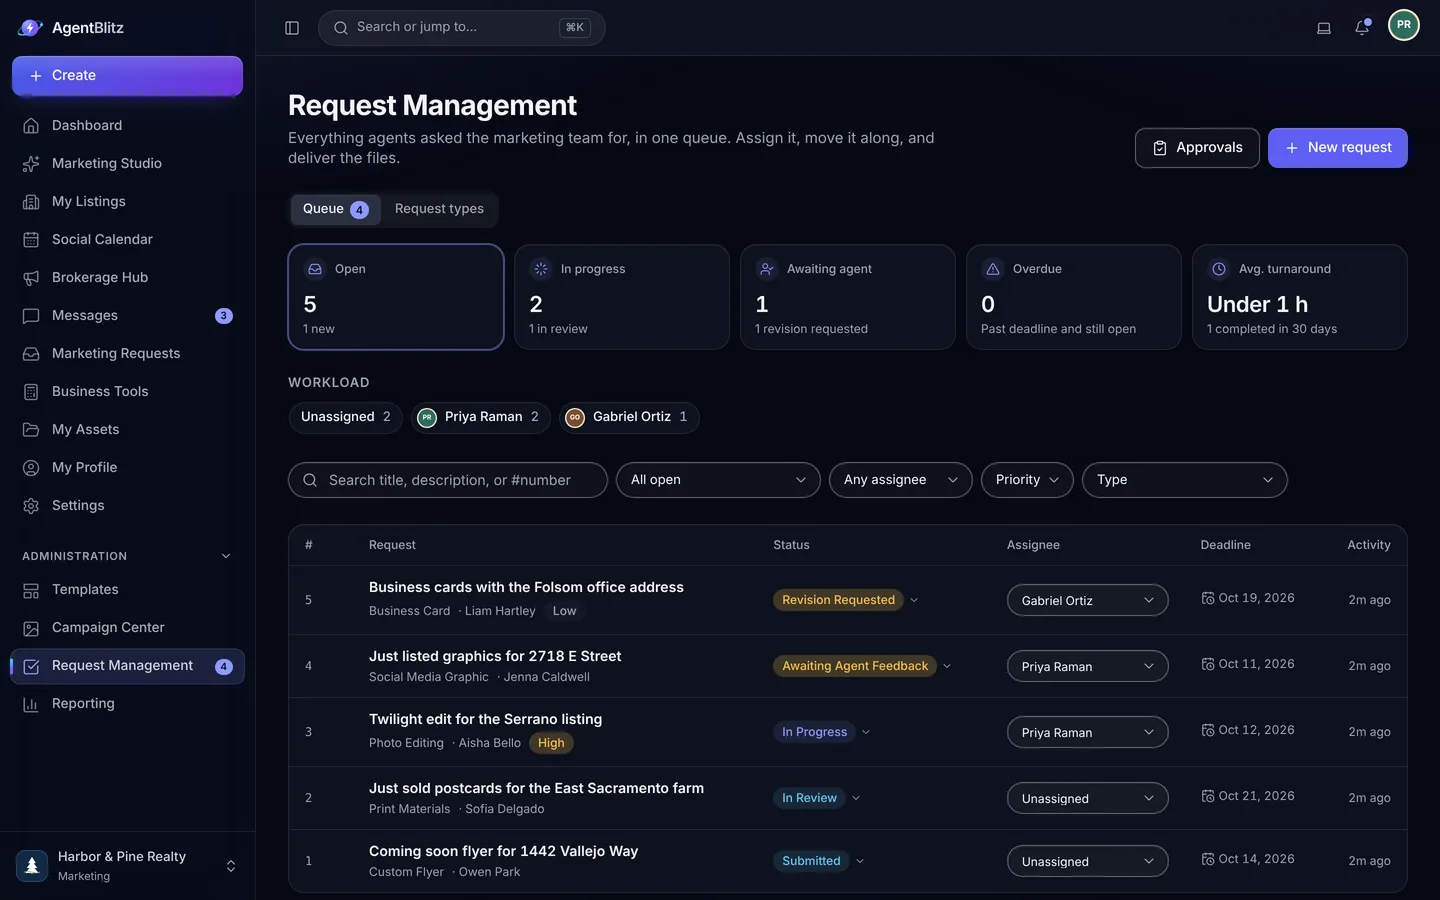Open the Harbor & Pine Realty workspace switcher
The image size is (1440, 900).
[x=127, y=866]
